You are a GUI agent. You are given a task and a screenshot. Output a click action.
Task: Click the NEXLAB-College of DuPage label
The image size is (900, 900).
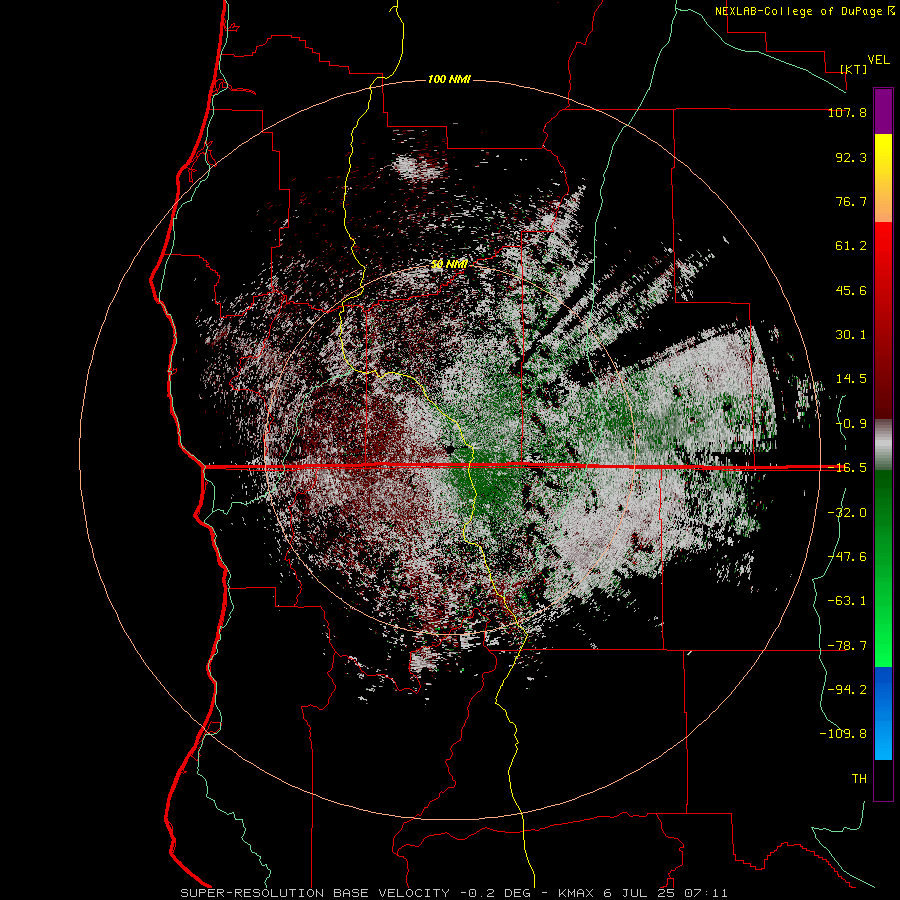click(x=798, y=11)
